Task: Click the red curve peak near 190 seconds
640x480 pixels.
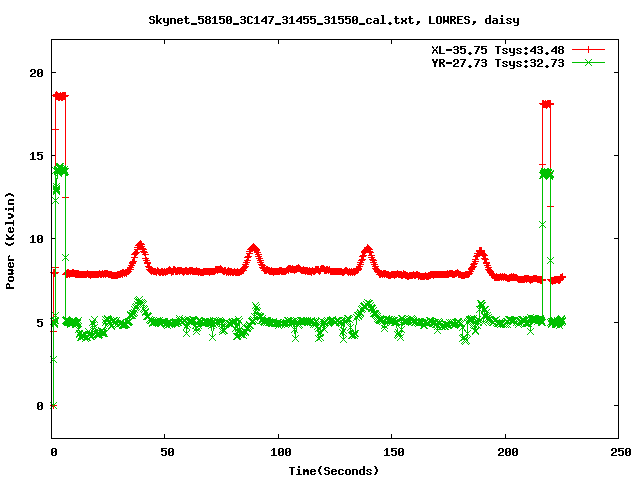Action: (x=481, y=252)
